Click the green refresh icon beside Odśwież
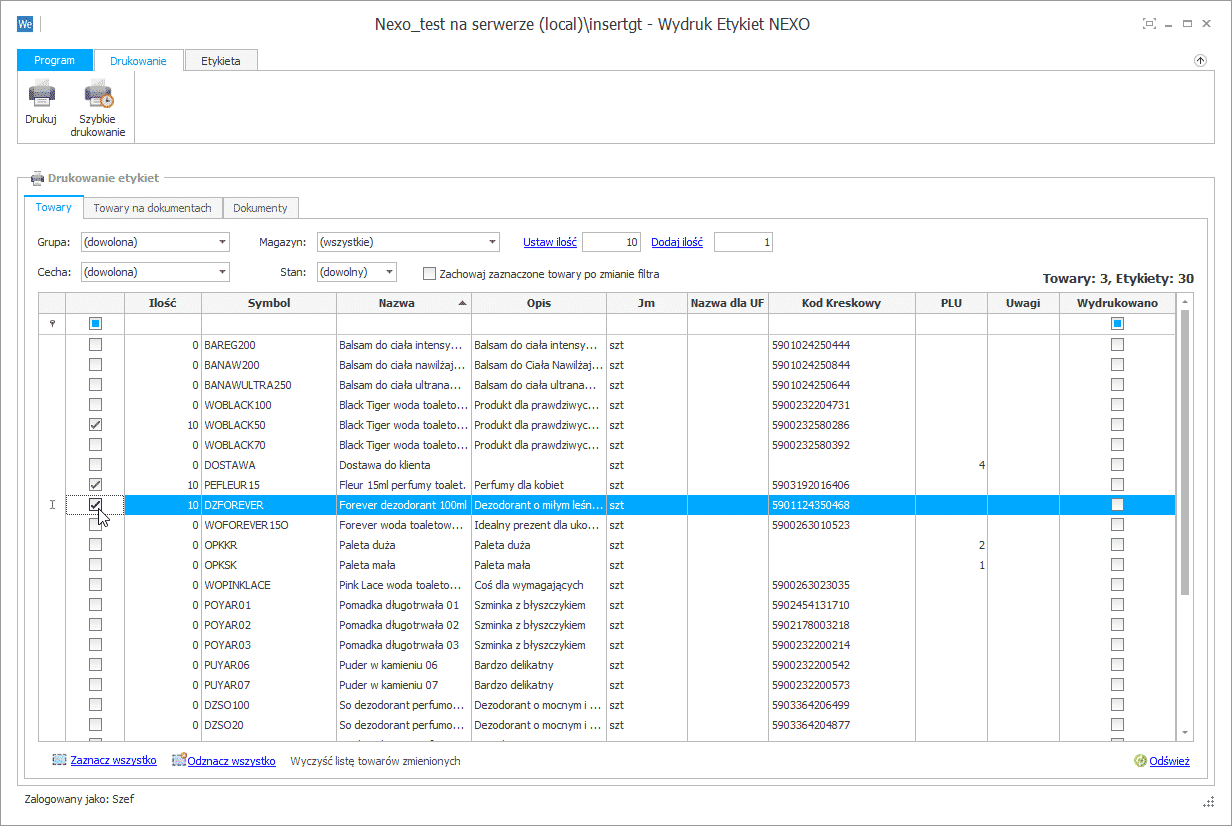1232x826 pixels. coord(1140,761)
